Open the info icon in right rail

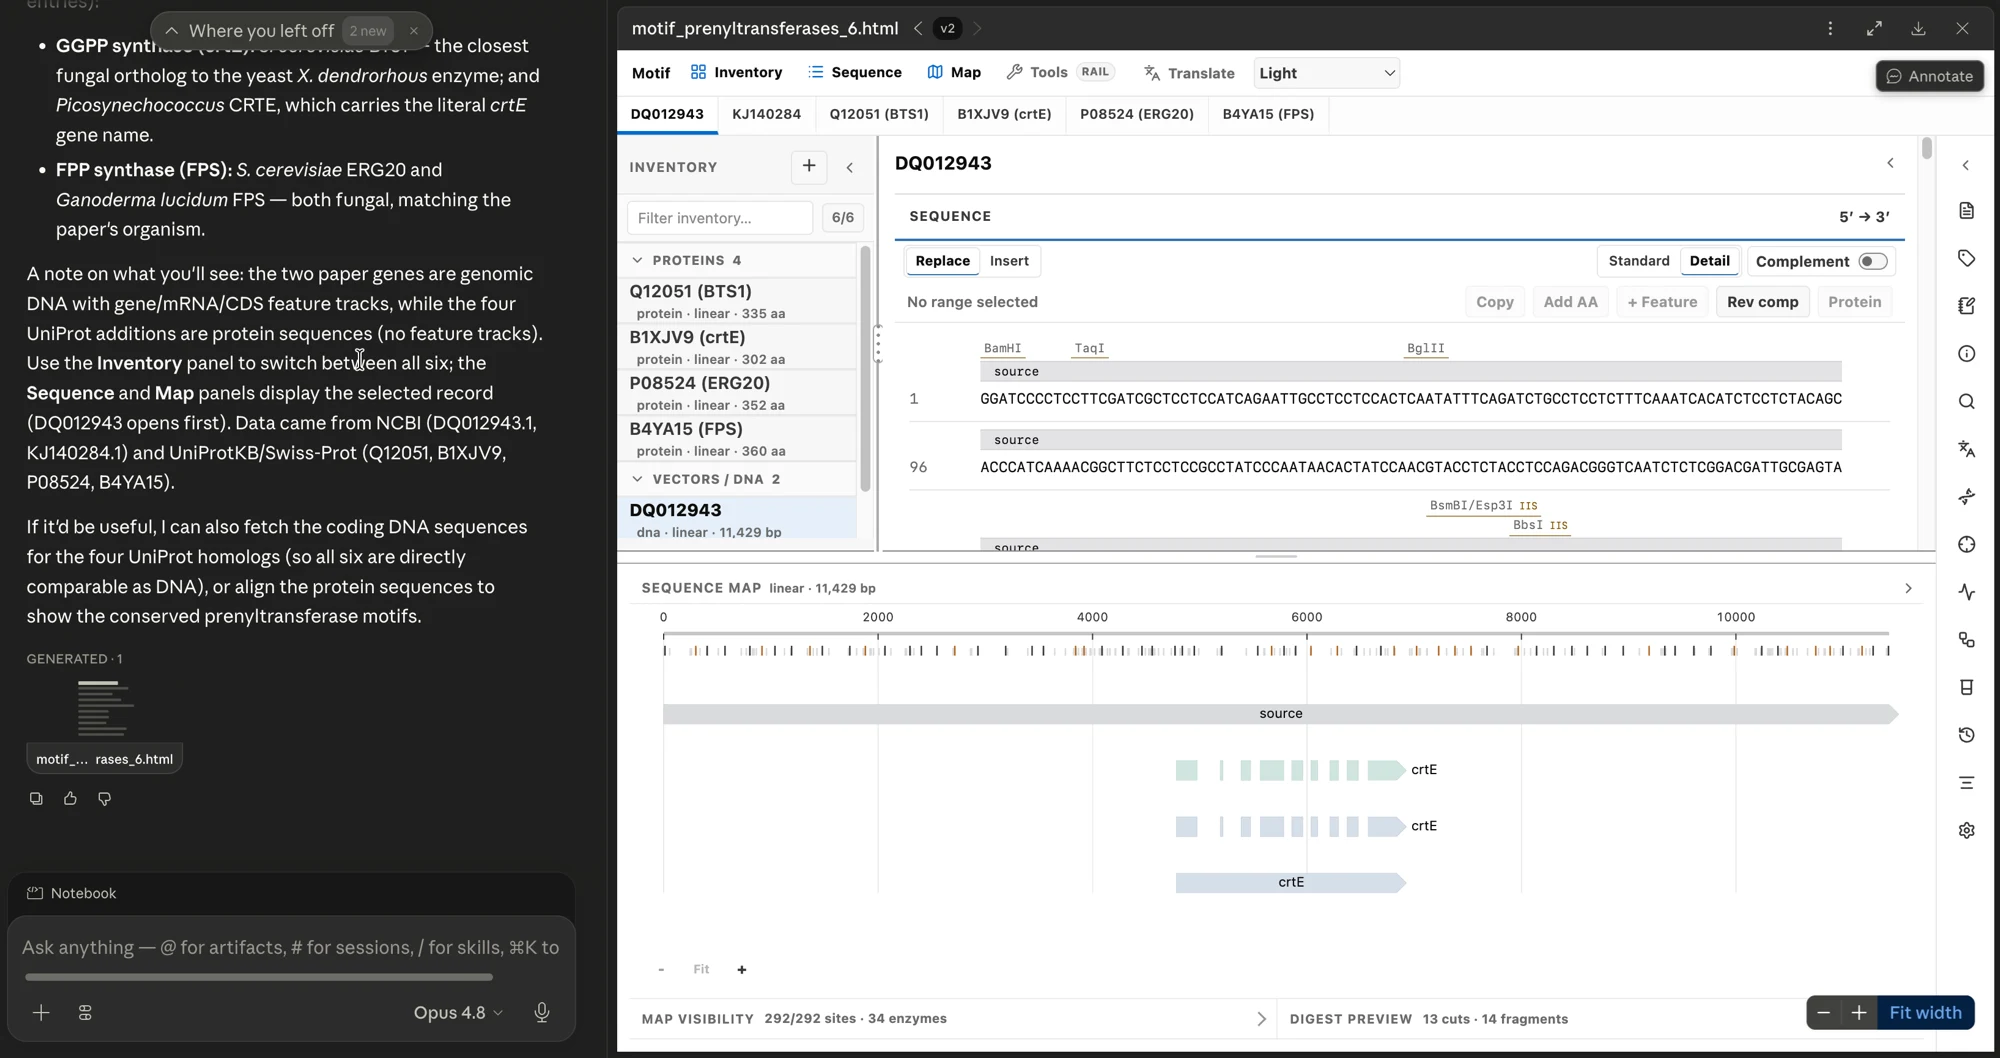coord(1966,354)
